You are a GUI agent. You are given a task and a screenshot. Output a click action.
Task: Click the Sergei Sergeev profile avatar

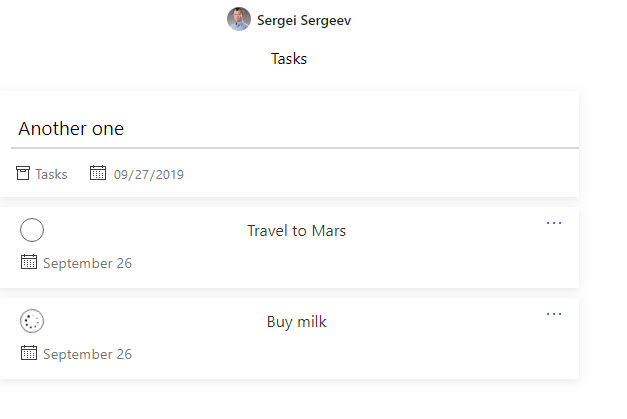click(239, 19)
